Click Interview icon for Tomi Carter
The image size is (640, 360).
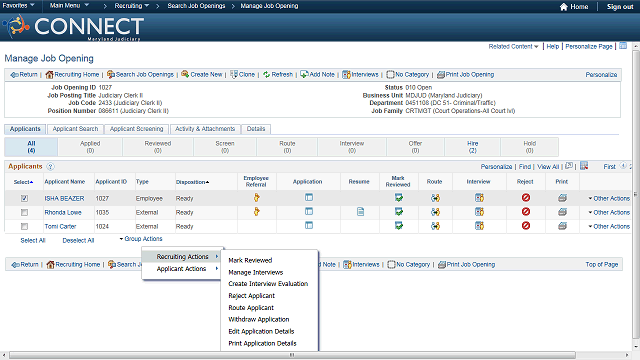(x=479, y=226)
